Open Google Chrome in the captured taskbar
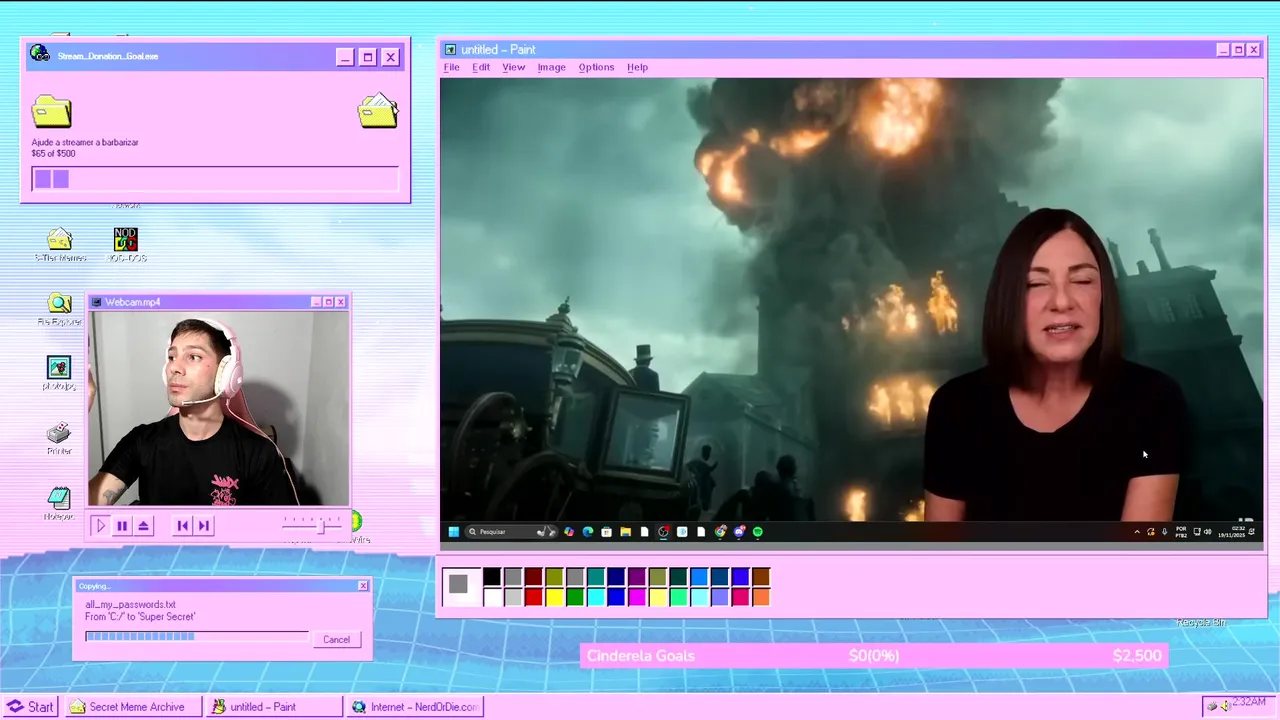1280x720 pixels. pyautogui.click(x=720, y=532)
